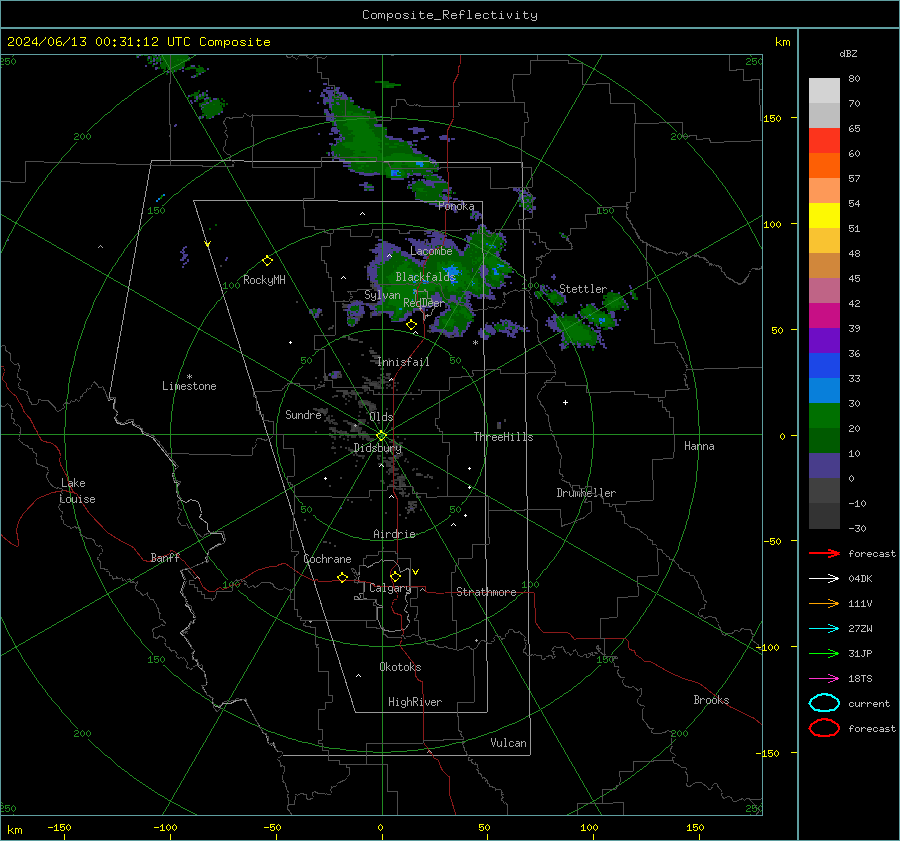The height and width of the screenshot is (841, 900).
Task: Click the Strathmore city label
Action: pyautogui.click(x=486, y=592)
